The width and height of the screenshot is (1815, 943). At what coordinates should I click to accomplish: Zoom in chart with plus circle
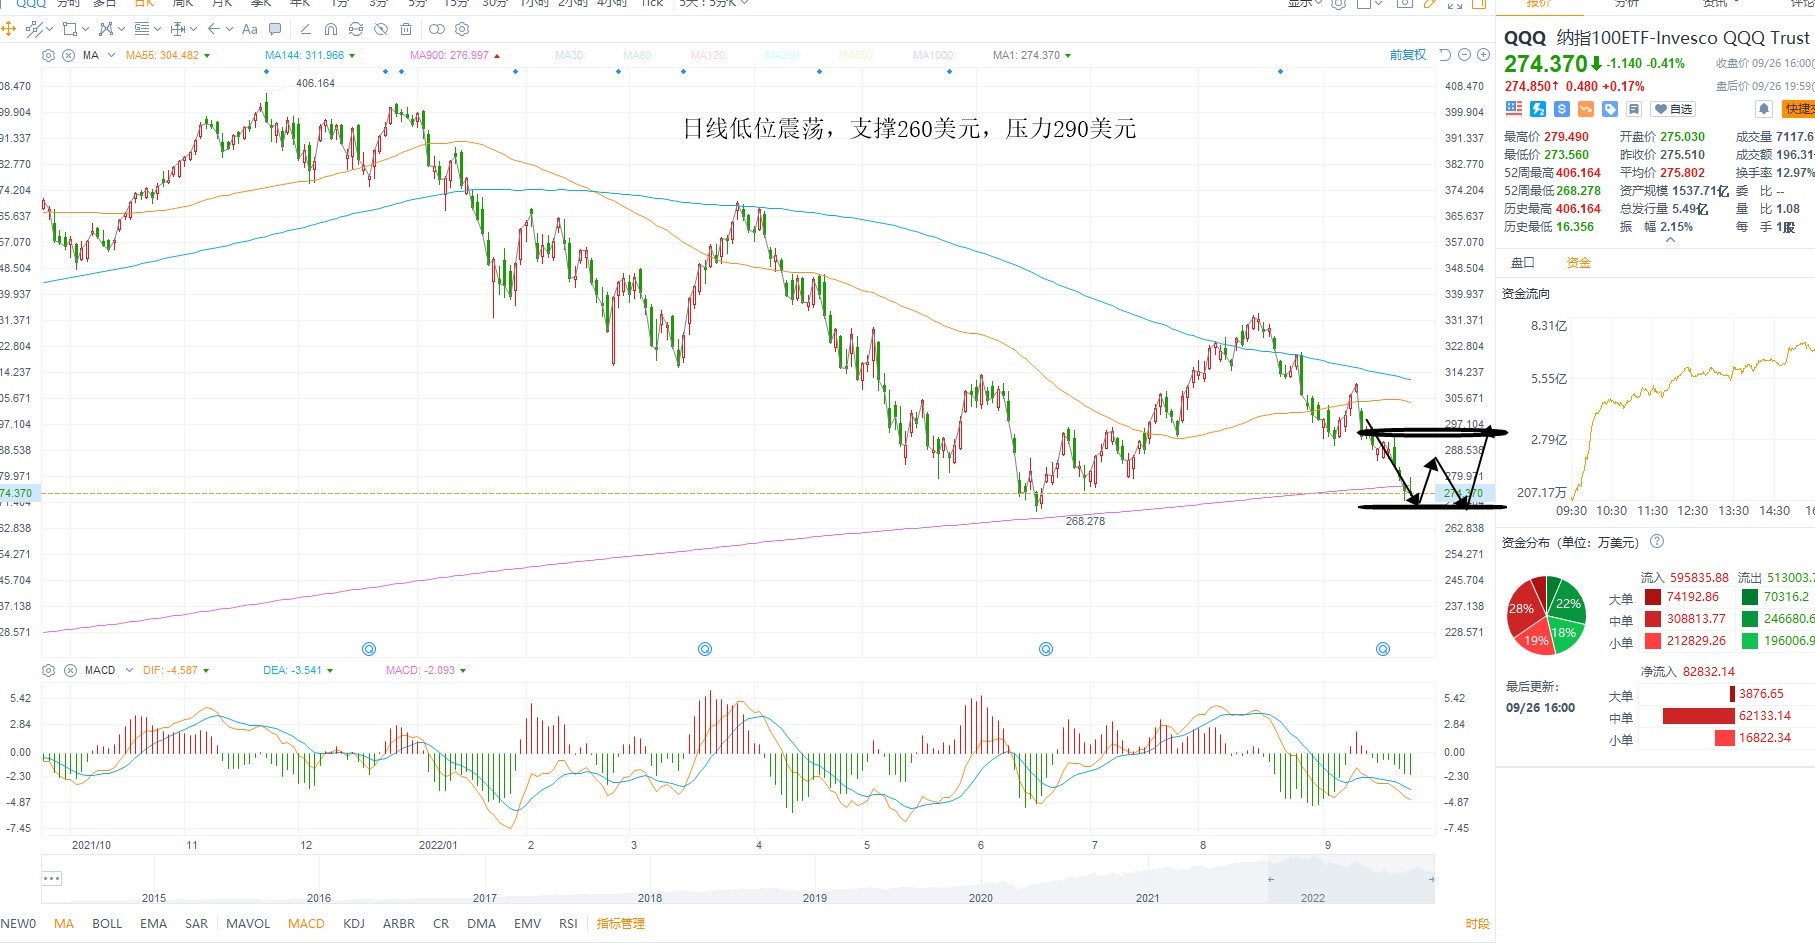pyautogui.click(x=1484, y=55)
